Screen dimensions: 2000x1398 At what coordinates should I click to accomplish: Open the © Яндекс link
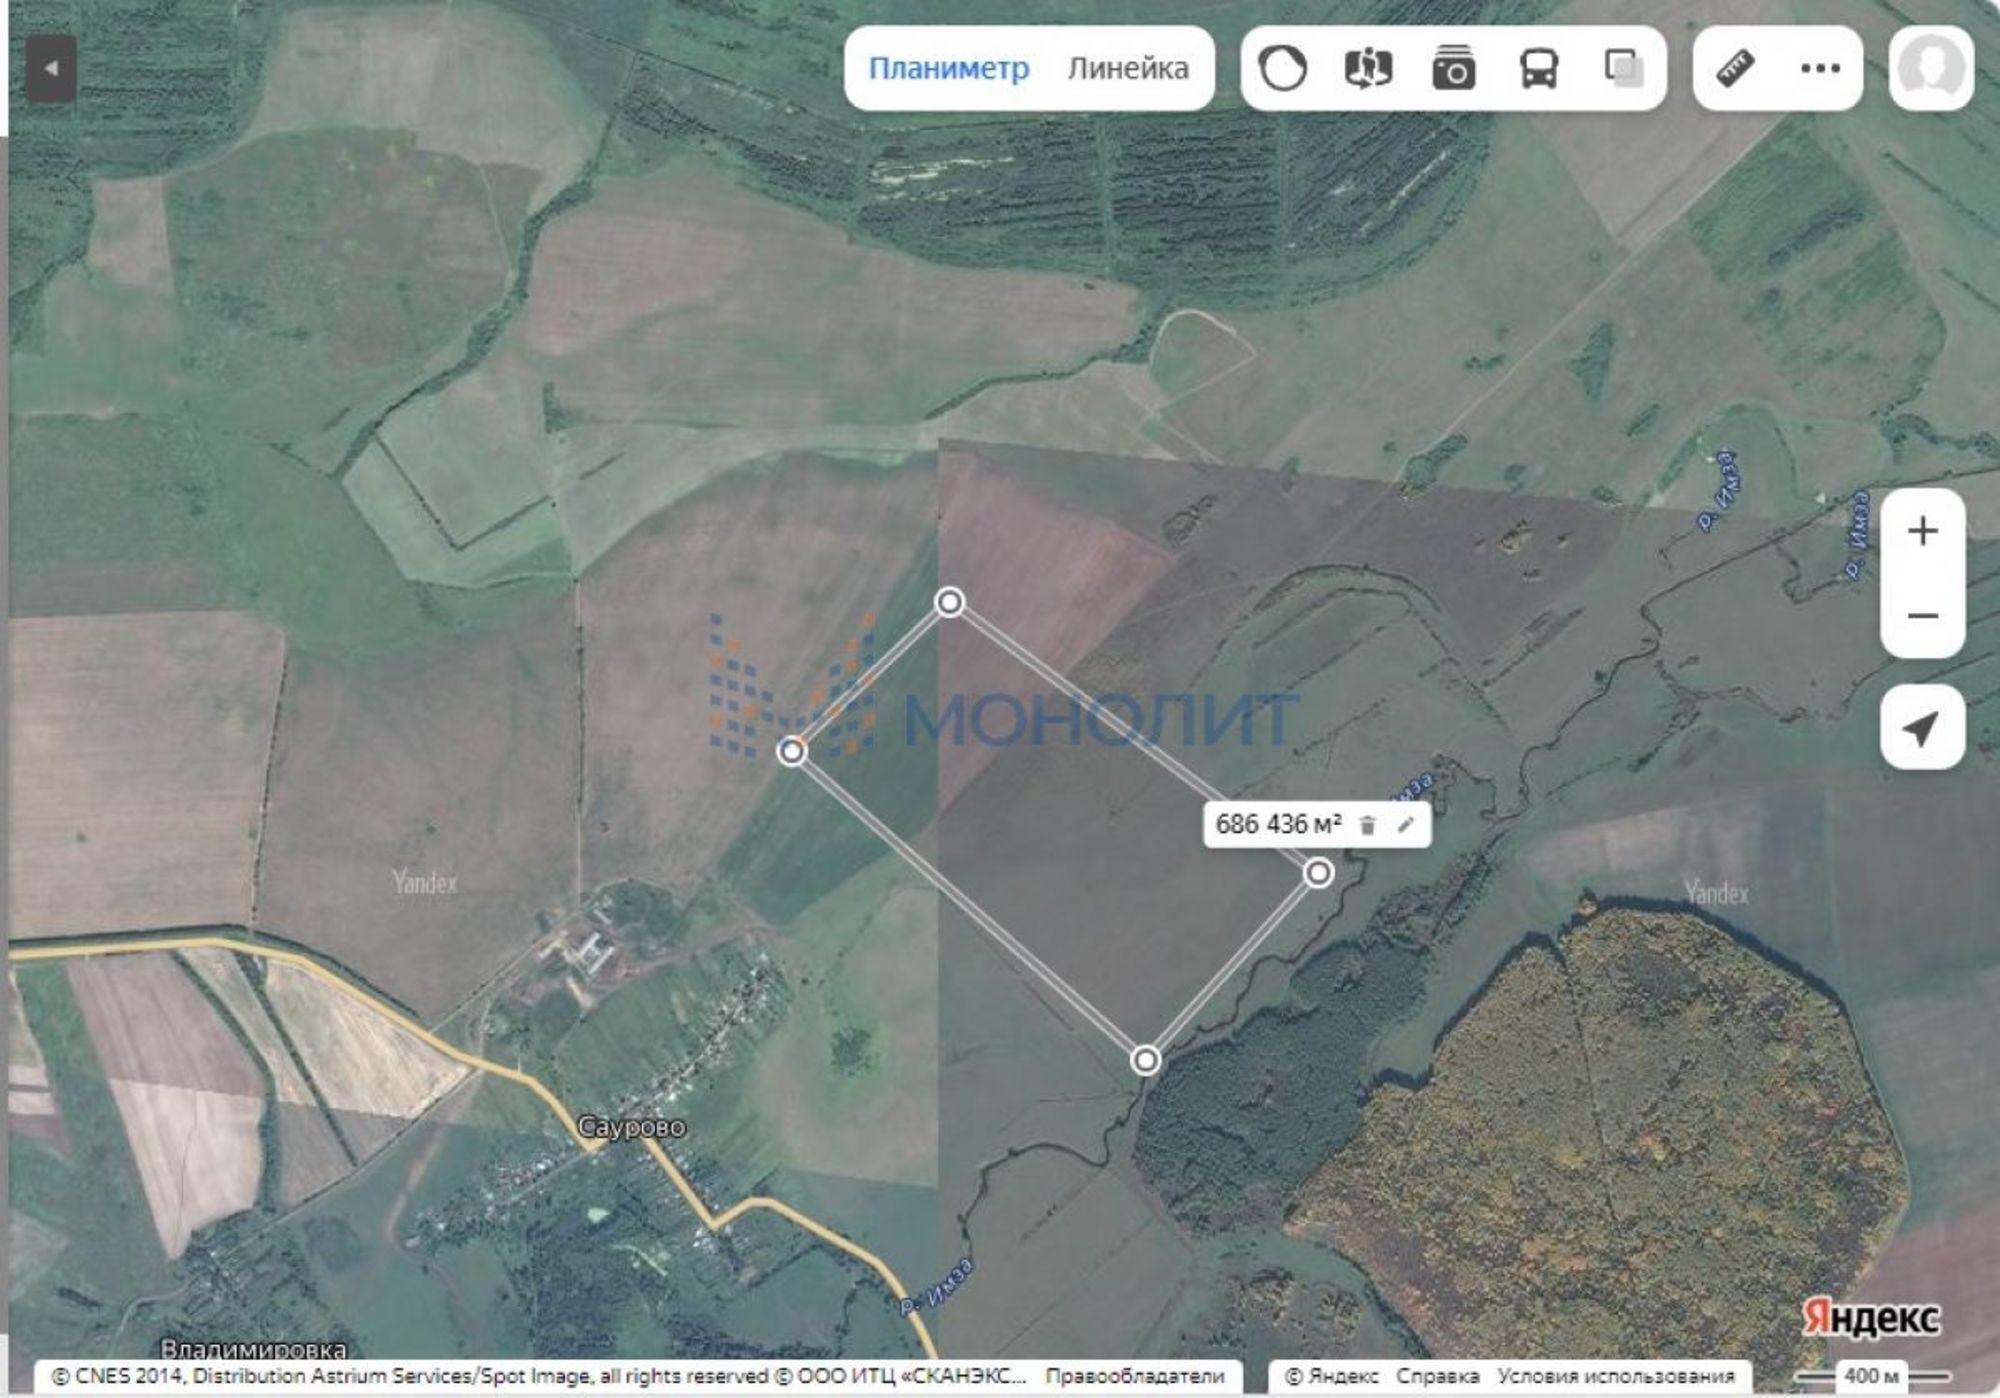(1330, 1376)
